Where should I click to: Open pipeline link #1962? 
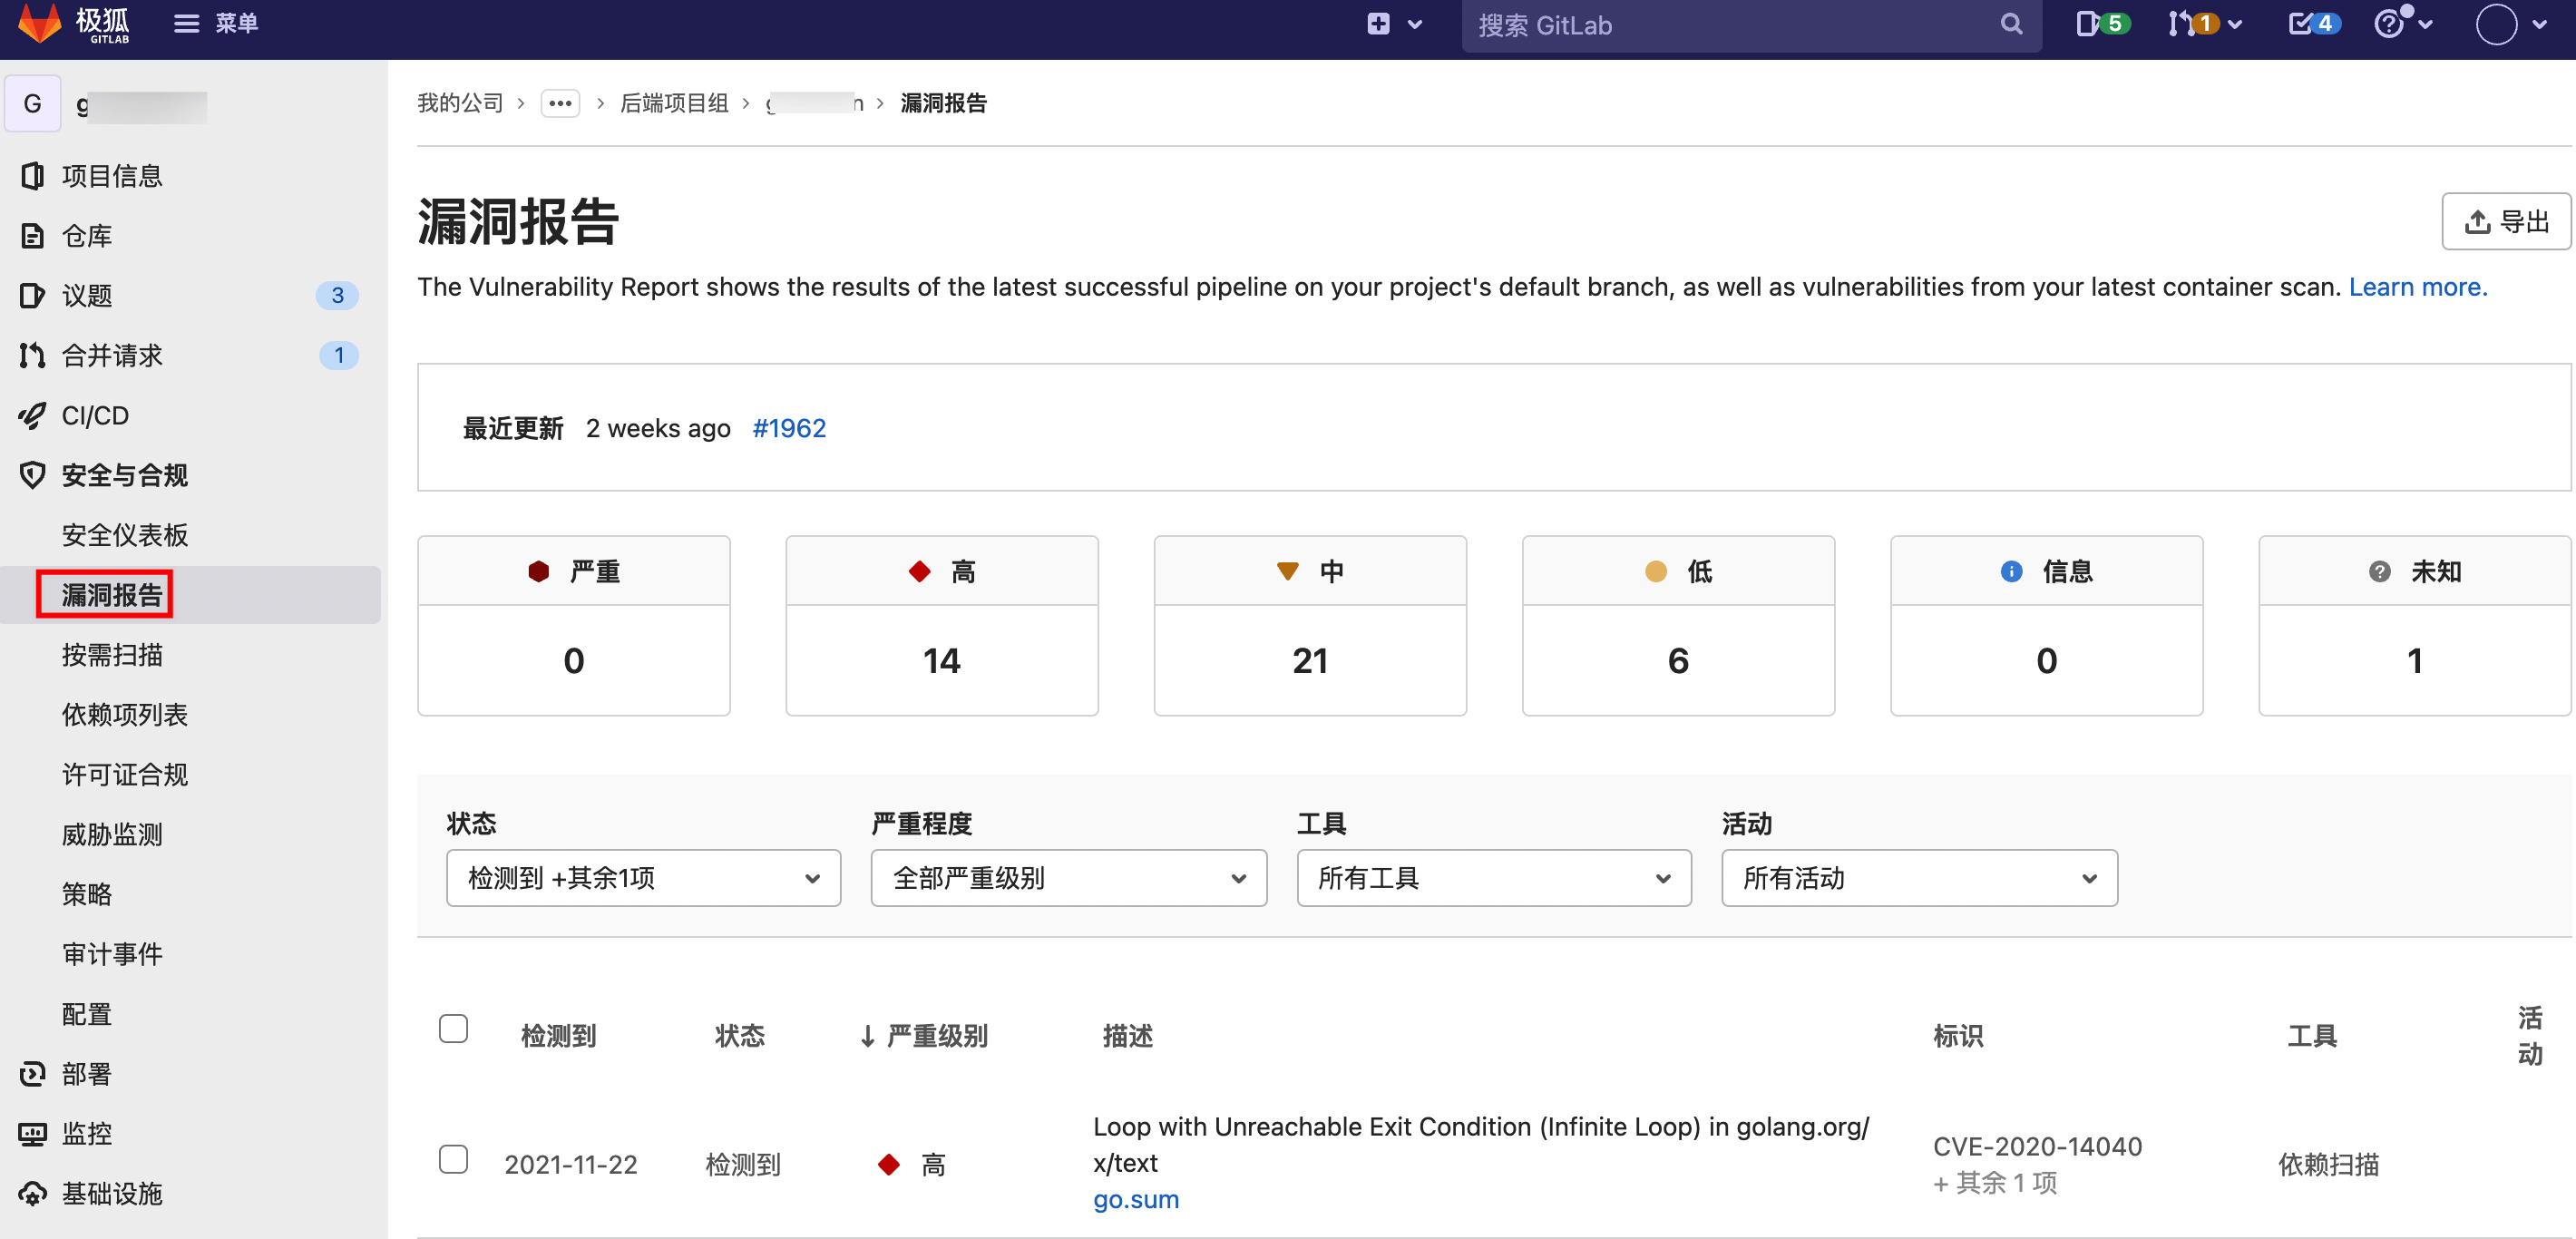tap(788, 428)
